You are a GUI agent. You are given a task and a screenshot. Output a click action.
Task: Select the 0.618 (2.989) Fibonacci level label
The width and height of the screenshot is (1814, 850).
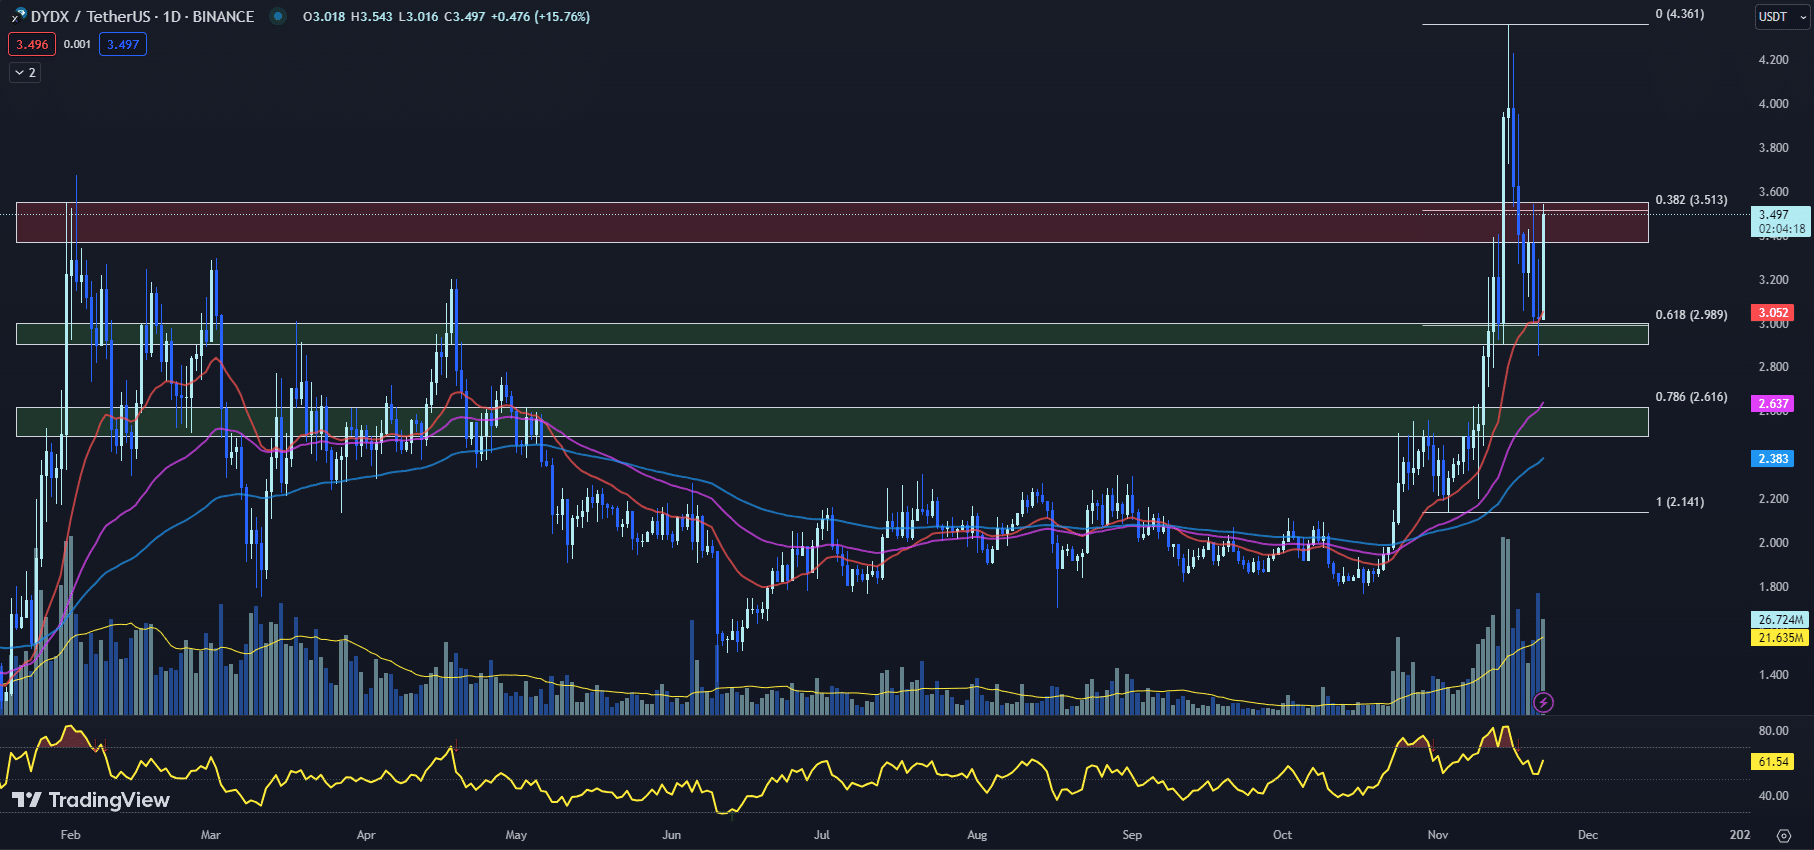pyautogui.click(x=1691, y=315)
